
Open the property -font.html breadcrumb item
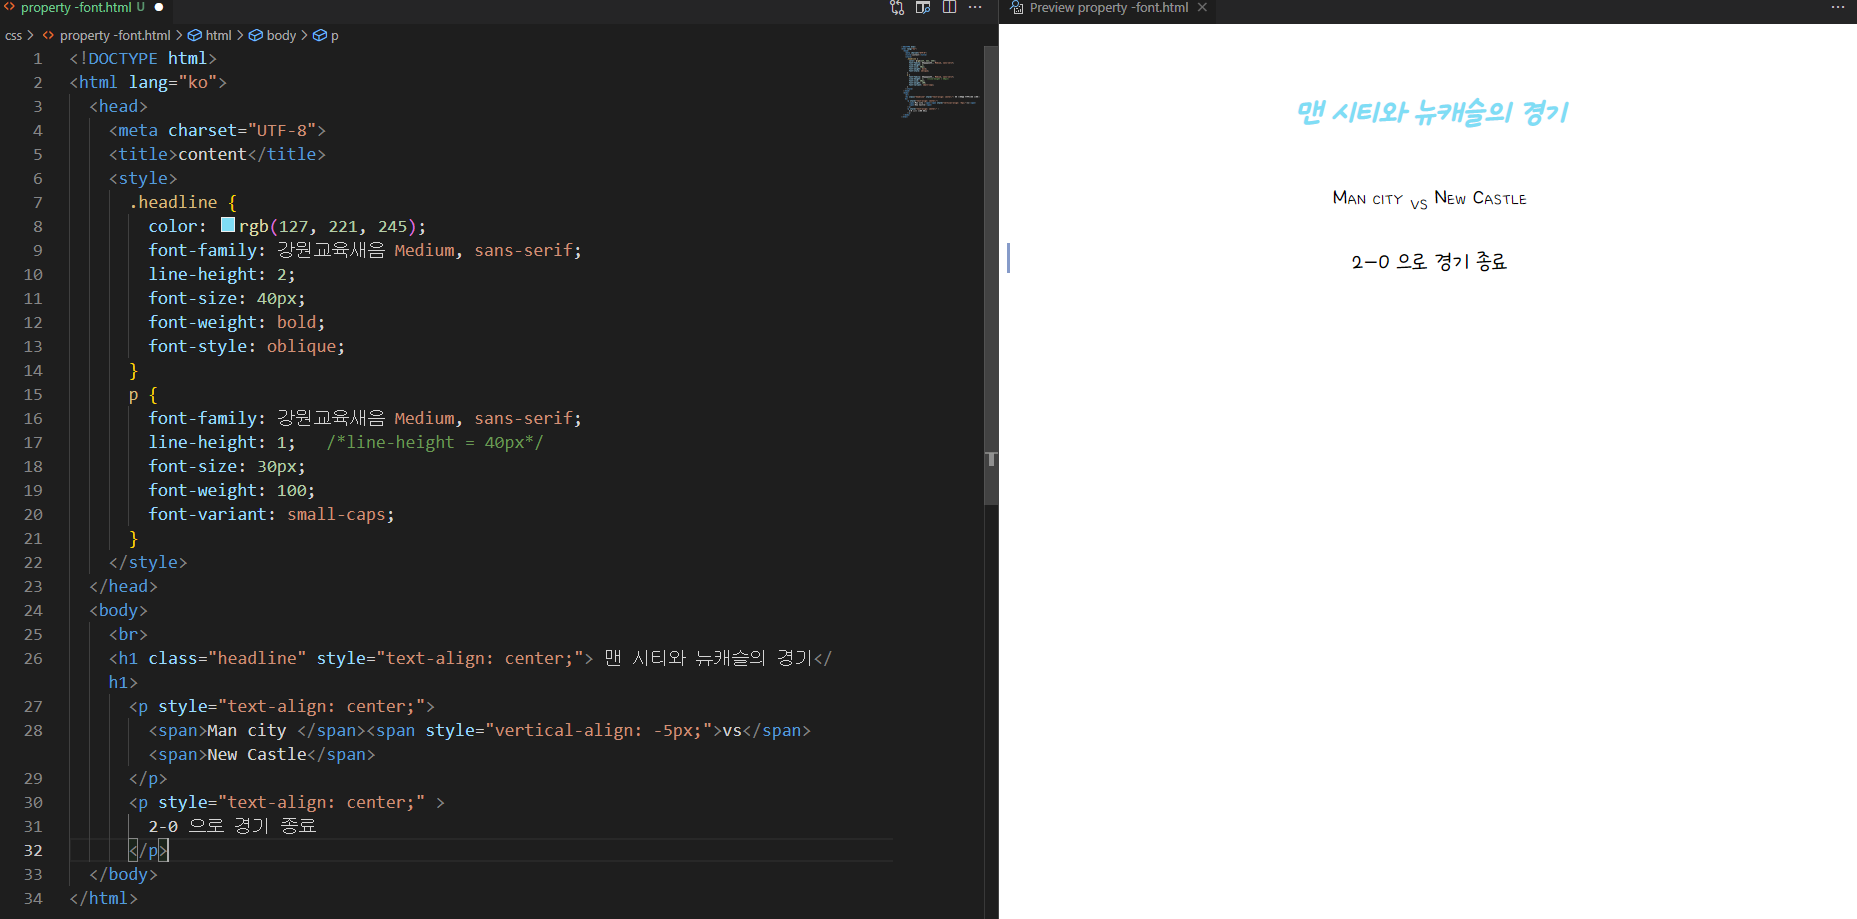[106, 35]
